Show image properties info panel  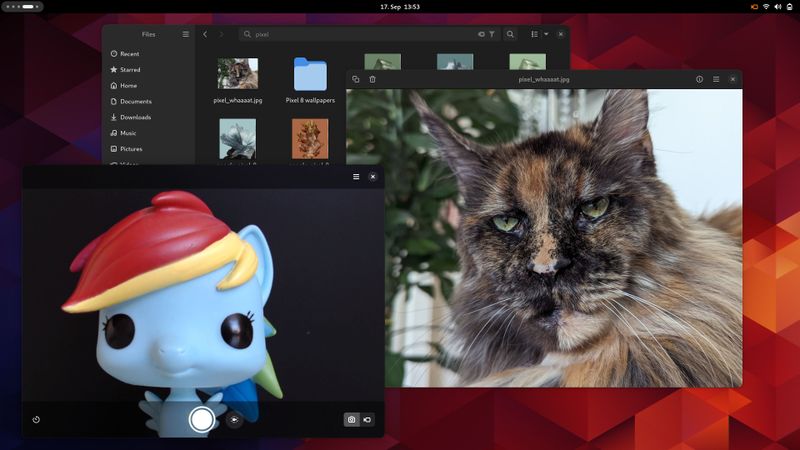(699, 79)
